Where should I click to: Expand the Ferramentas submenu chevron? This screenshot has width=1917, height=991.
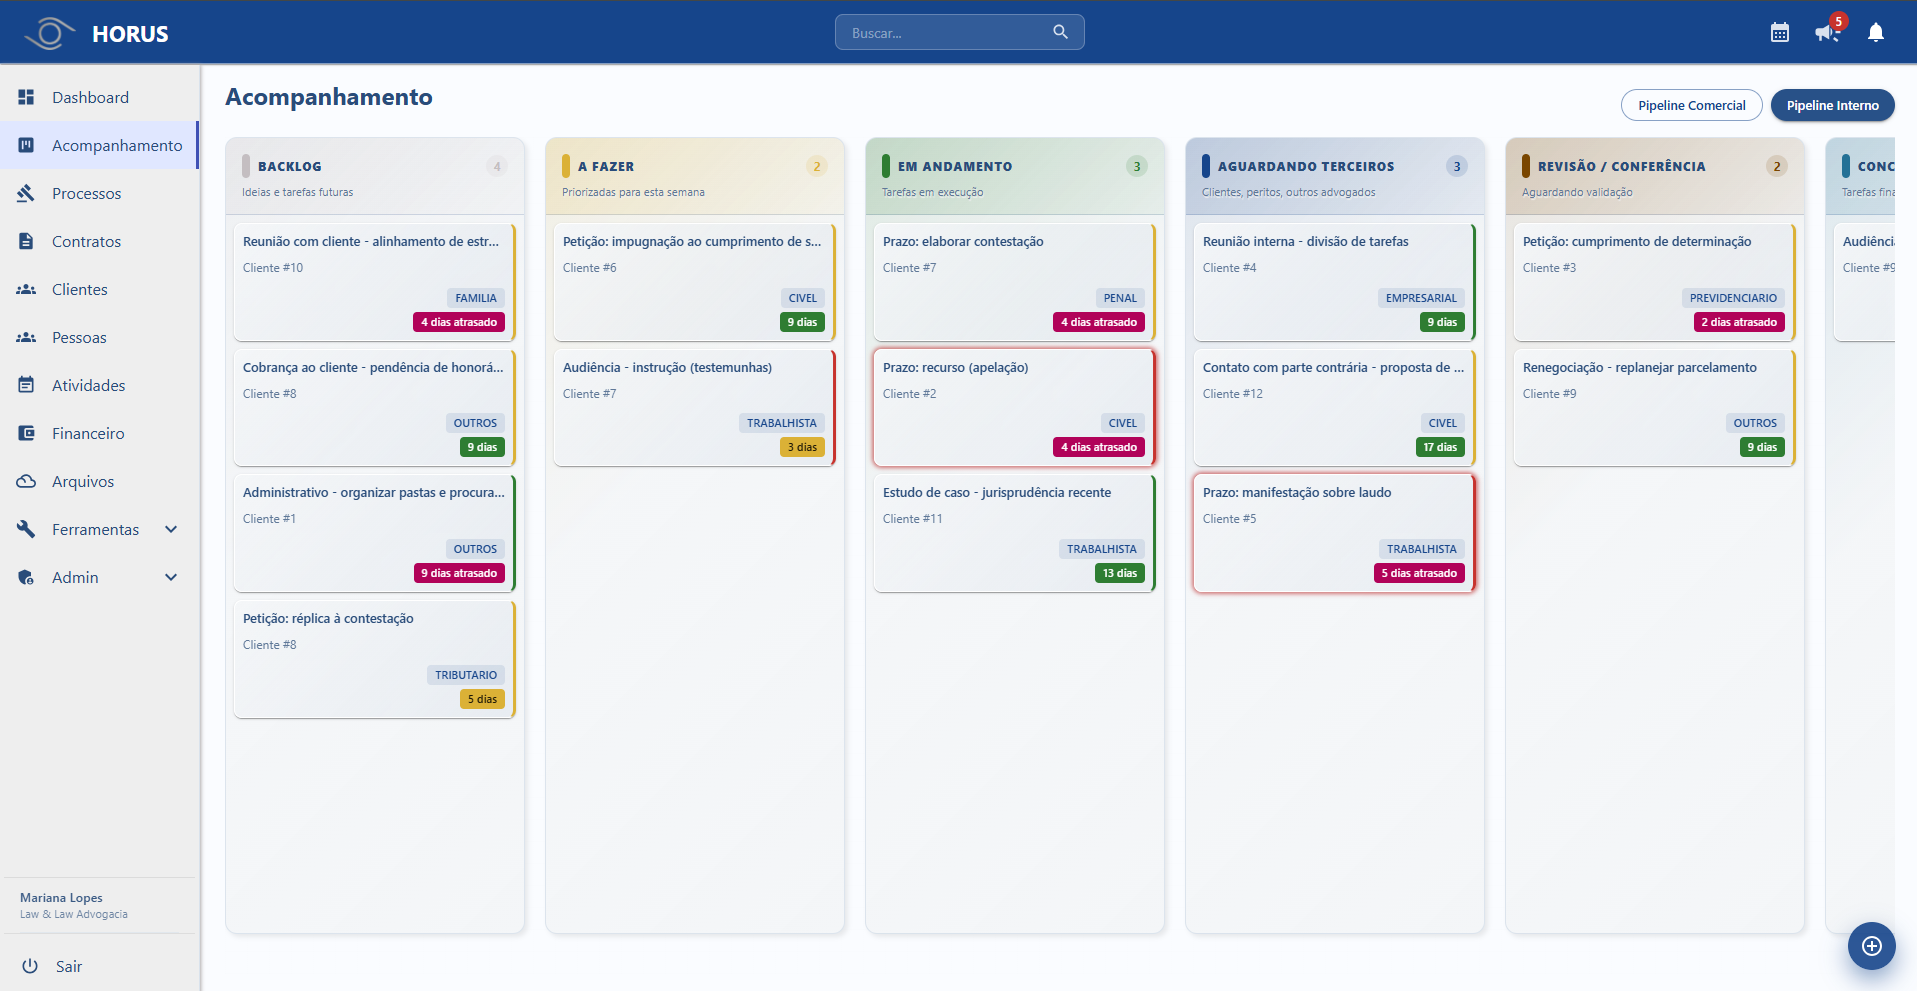[x=171, y=530]
